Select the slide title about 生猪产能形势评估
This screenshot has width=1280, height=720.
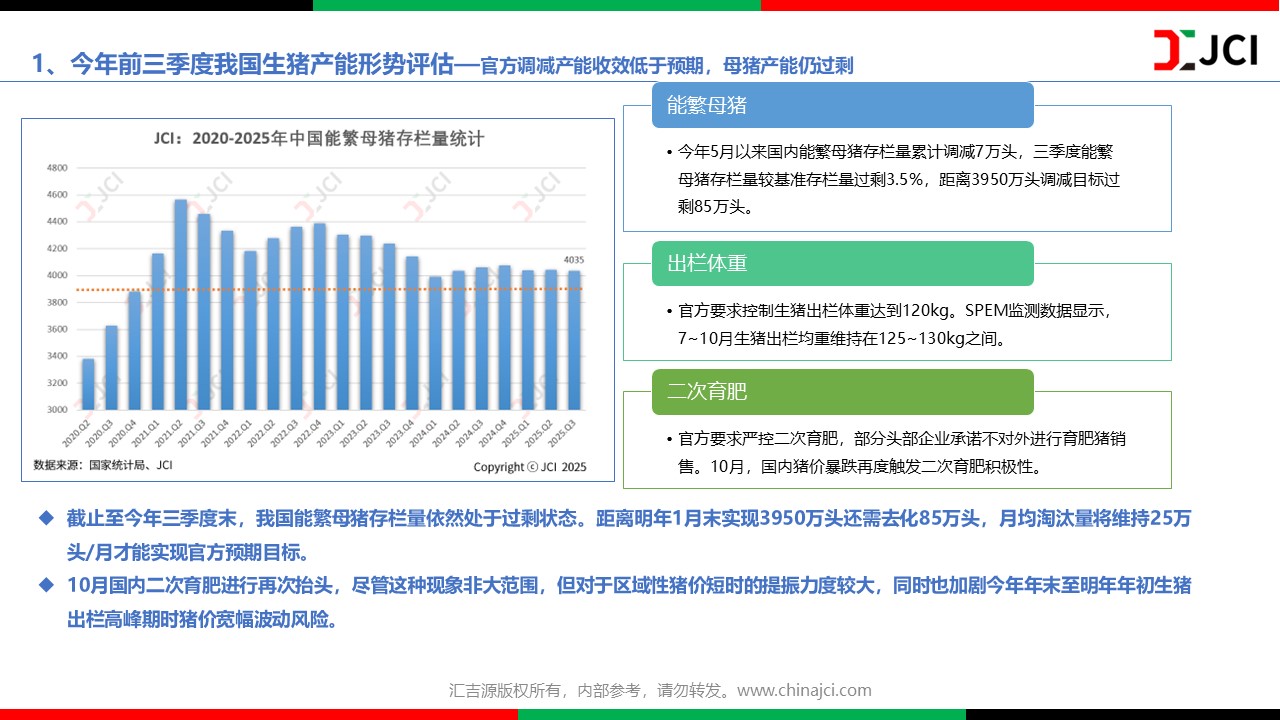pyautogui.click(x=442, y=65)
